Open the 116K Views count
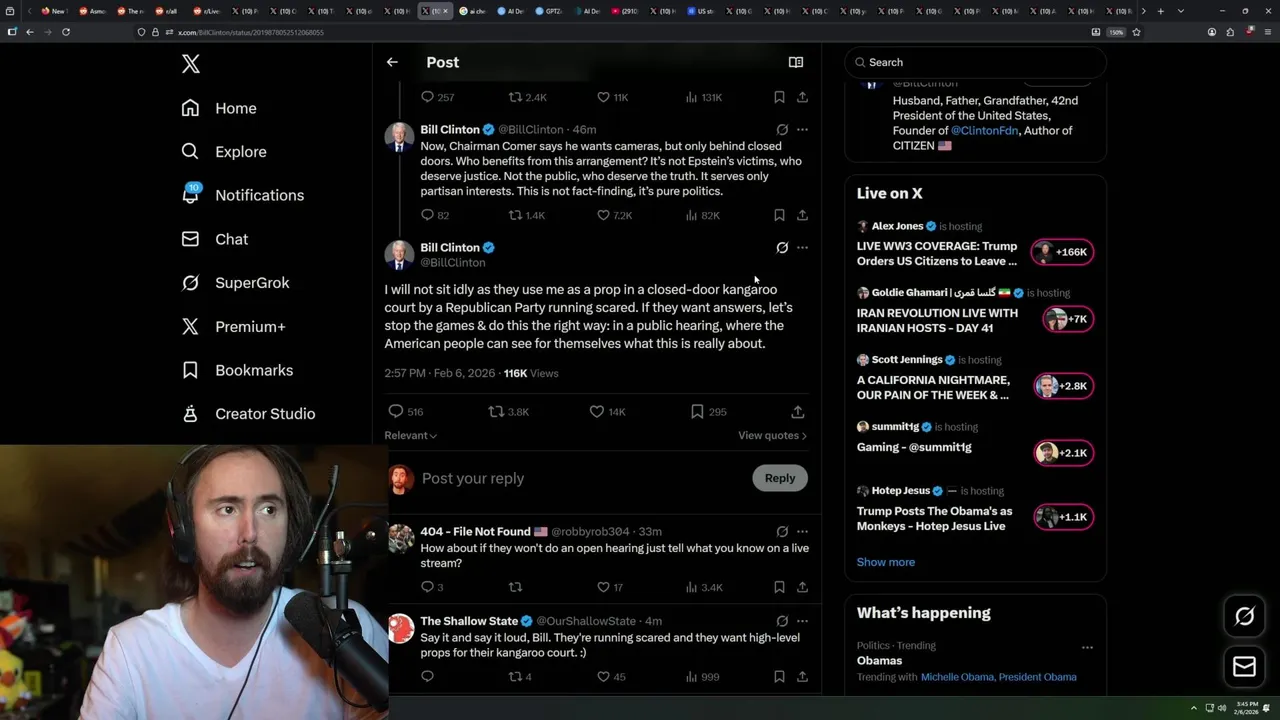 pyautogui.click(x=531, y=373)
